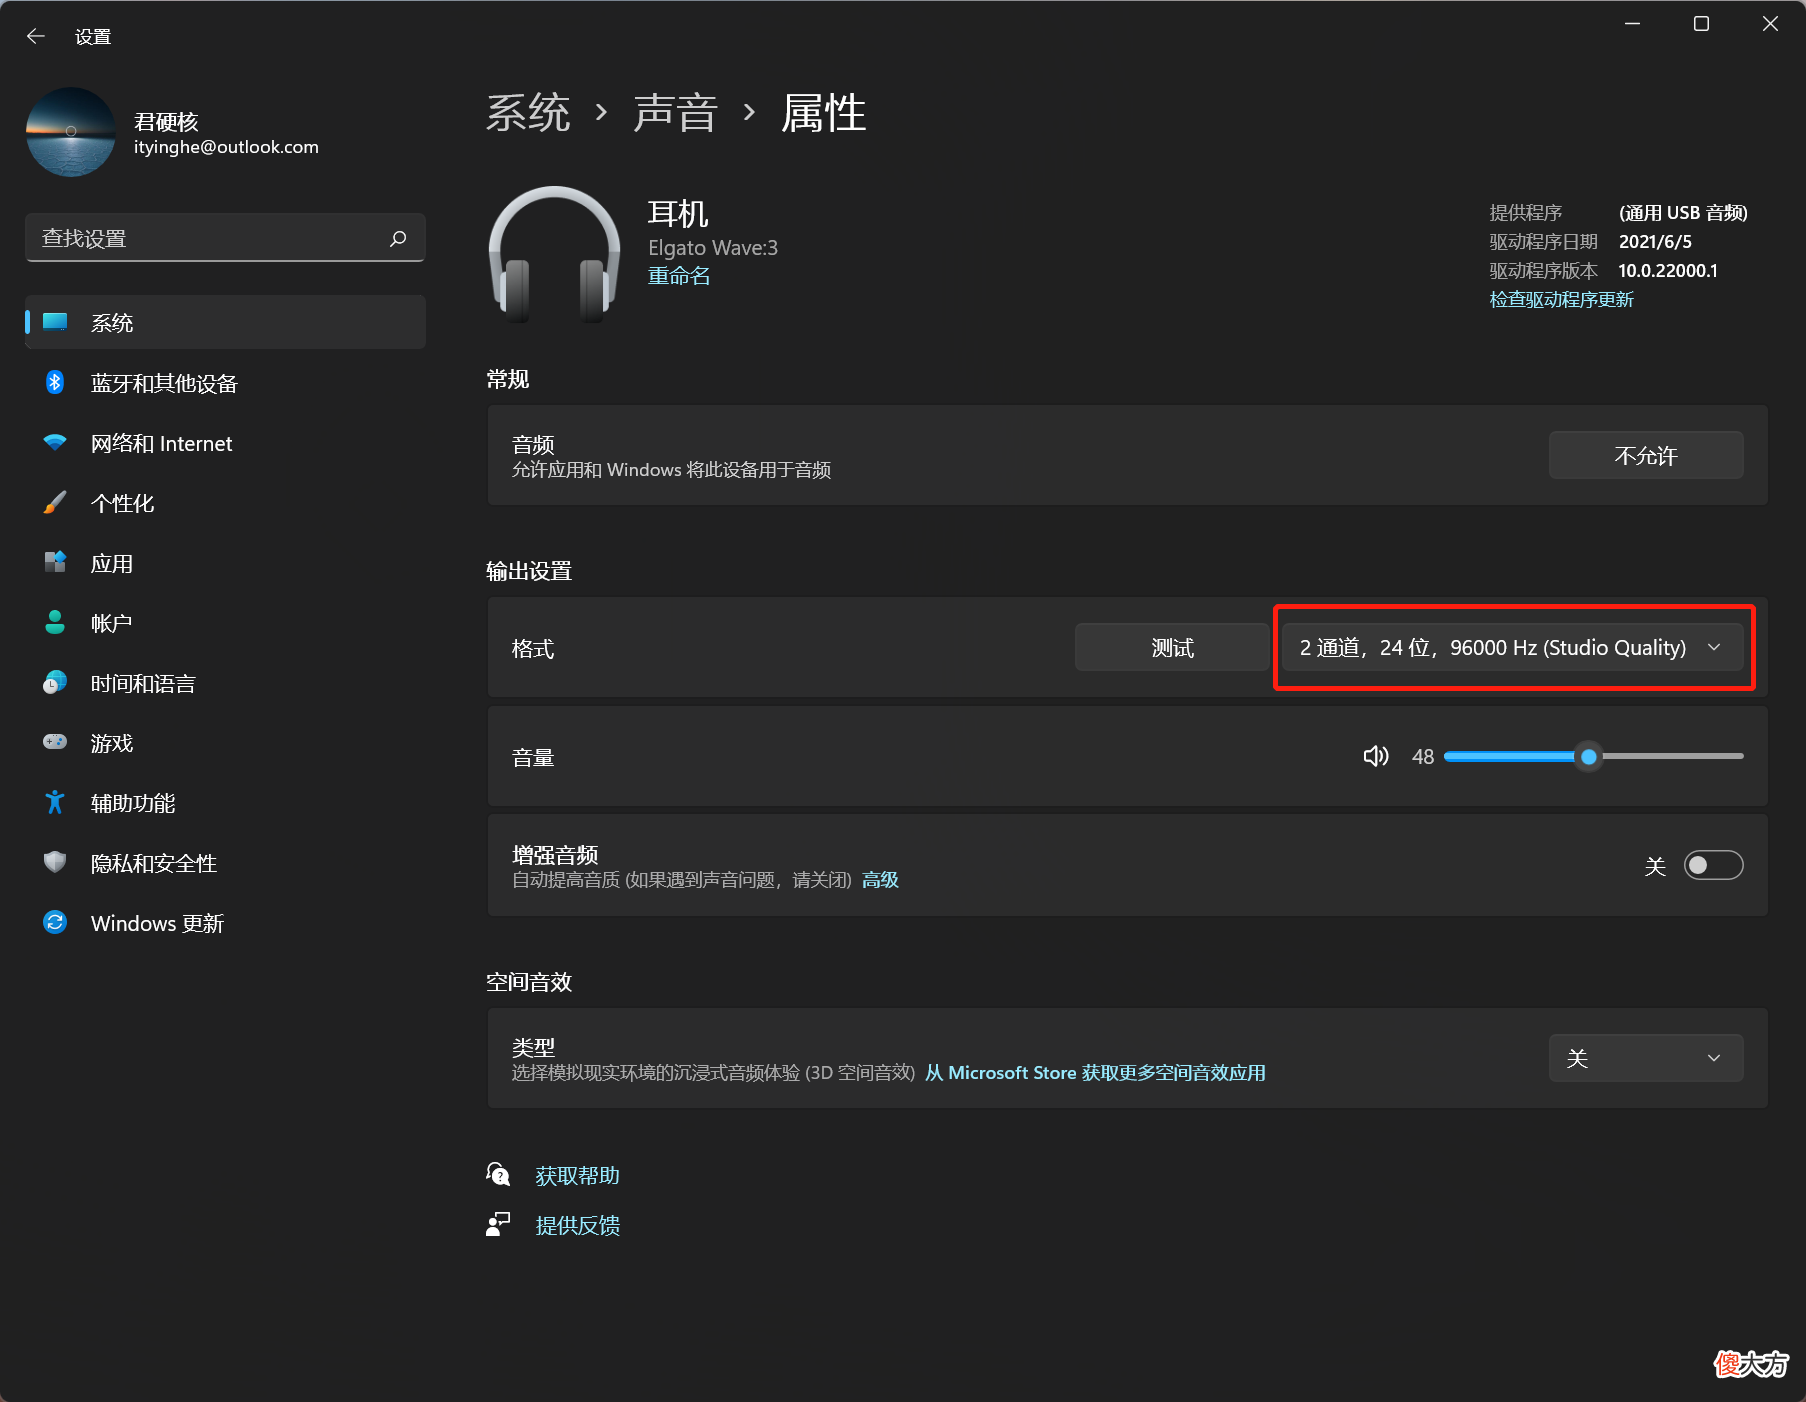
Task: Open 蓝牙和其他设备 settings
Action: click(x=226, y=383)
